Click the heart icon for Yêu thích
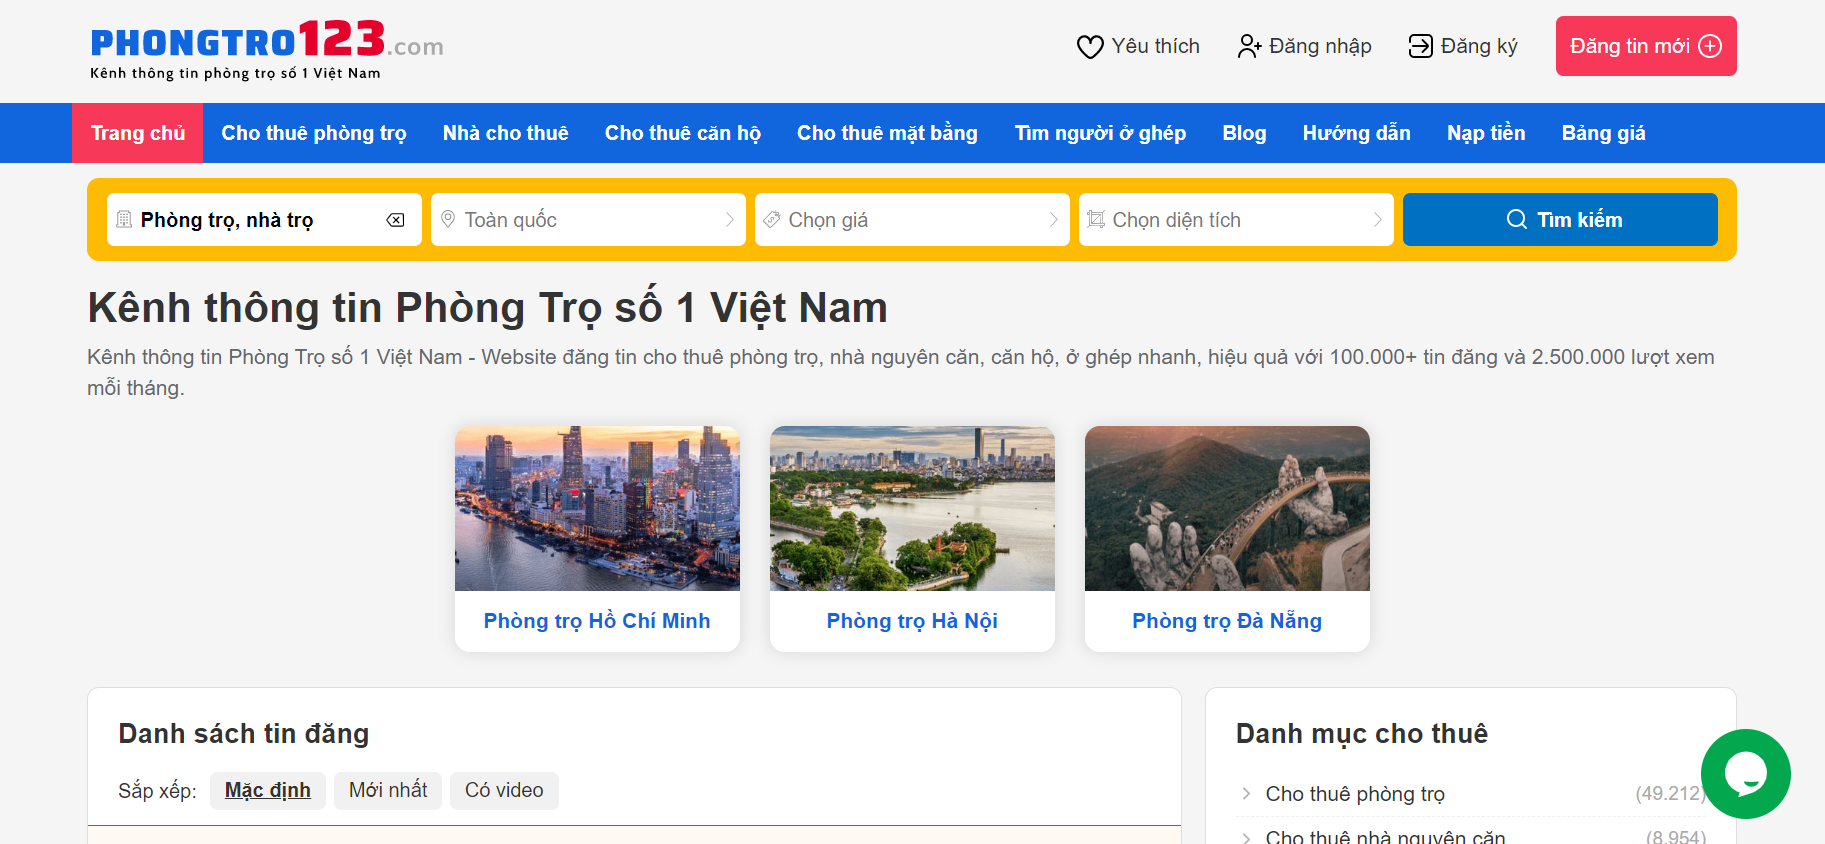Viewport: 1825px width, 844px height. click(x=1089, y=47)
